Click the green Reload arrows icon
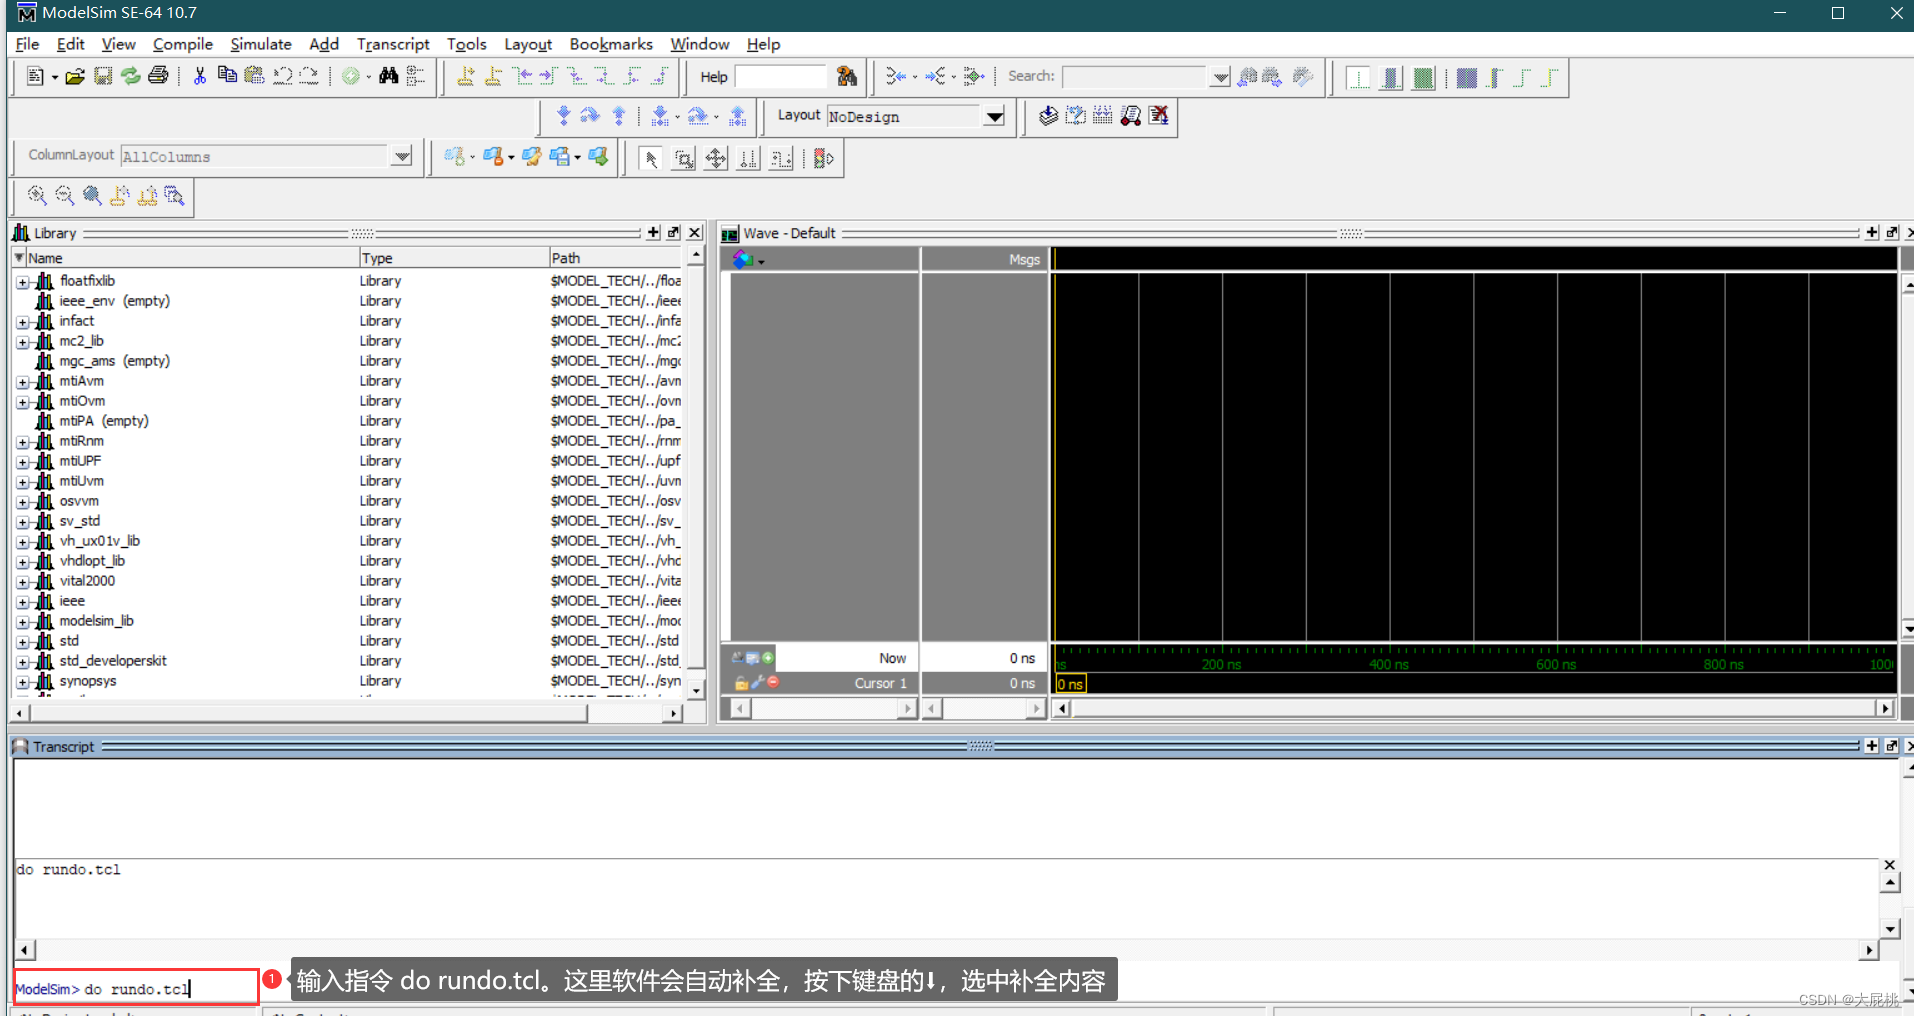The height and width of the screenshot is (1016, 1914). tap(131, 76)
